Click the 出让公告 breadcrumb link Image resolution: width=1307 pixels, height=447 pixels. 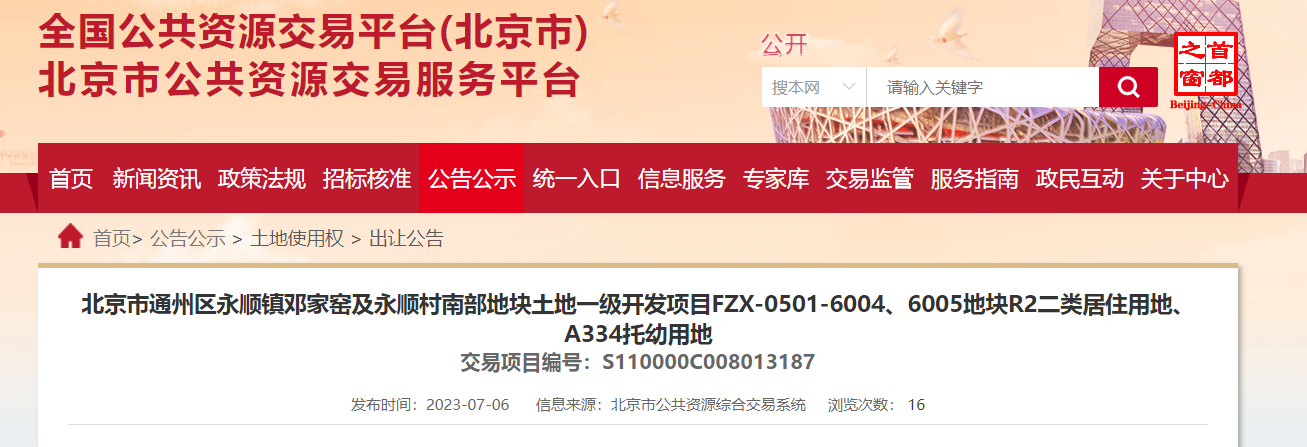[x=407, y=238]
